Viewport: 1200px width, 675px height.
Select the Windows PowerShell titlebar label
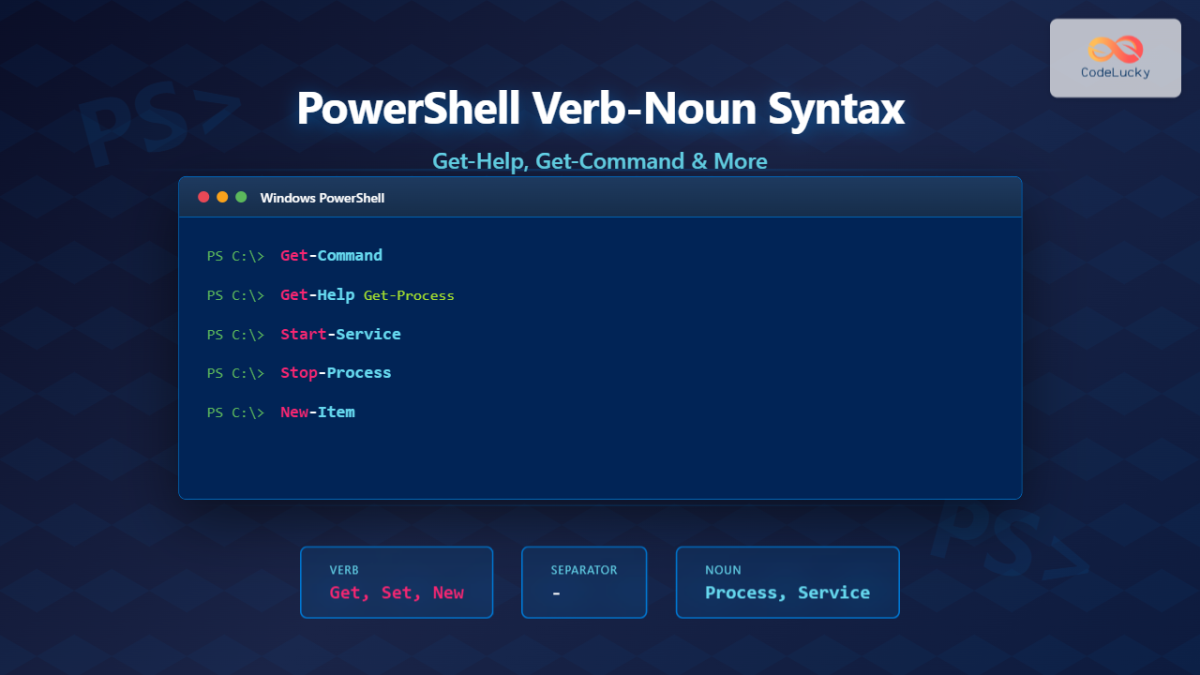click(x=320, y=197)
